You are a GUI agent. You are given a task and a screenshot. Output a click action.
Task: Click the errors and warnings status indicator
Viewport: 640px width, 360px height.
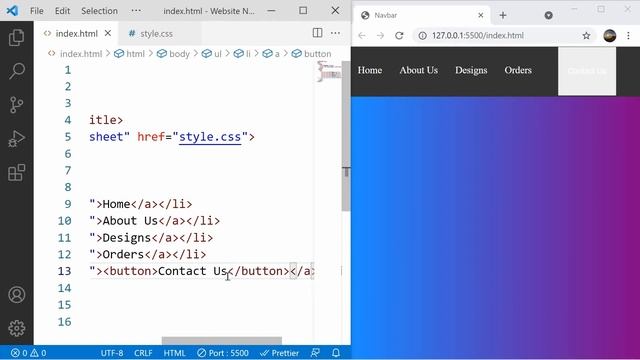point(29,353)
